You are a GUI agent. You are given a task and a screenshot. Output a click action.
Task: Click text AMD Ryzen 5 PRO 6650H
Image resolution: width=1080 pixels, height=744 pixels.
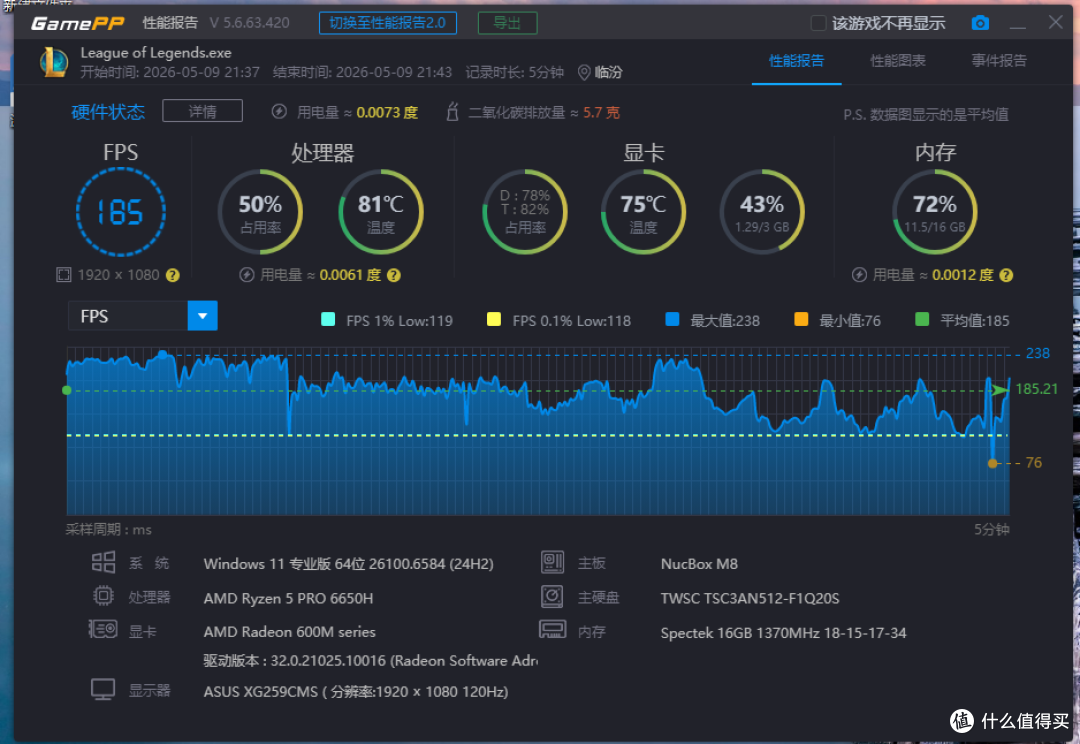coord(289,599)
